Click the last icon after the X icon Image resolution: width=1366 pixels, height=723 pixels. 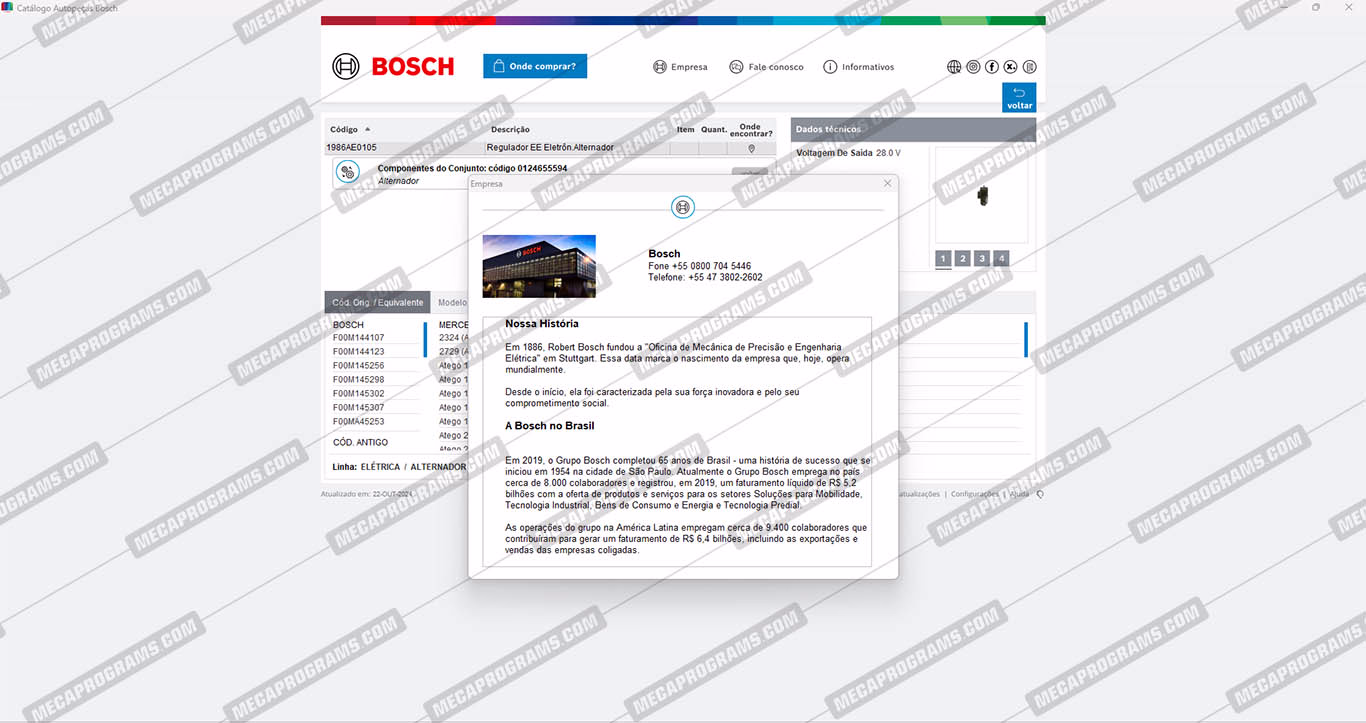(1030, 67)
